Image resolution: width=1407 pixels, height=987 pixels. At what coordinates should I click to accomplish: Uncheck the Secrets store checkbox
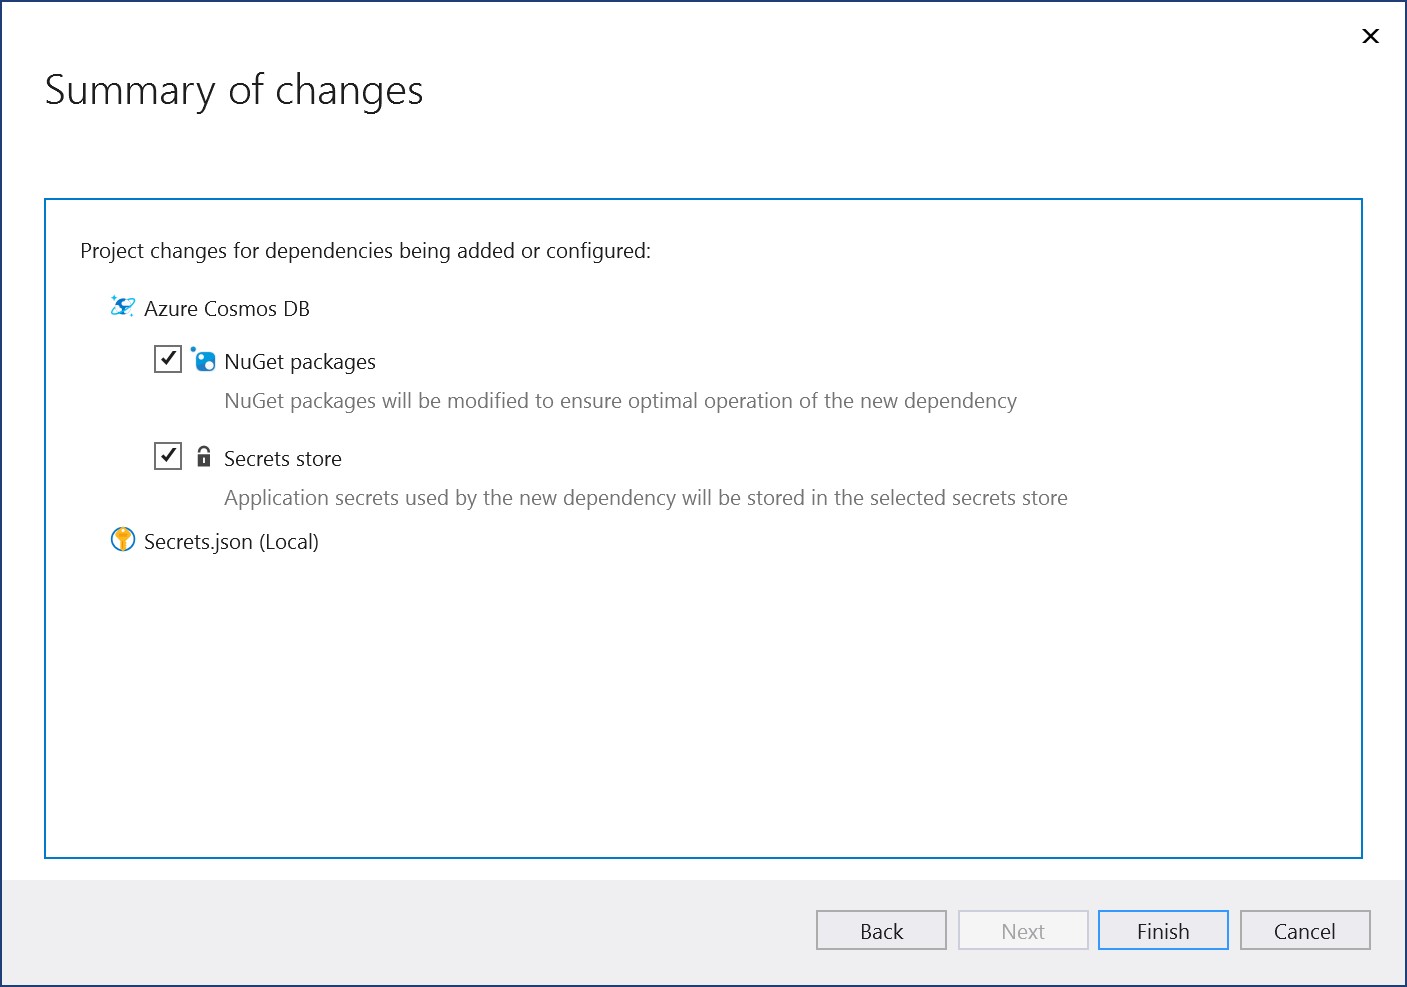(x=167, y=455)
